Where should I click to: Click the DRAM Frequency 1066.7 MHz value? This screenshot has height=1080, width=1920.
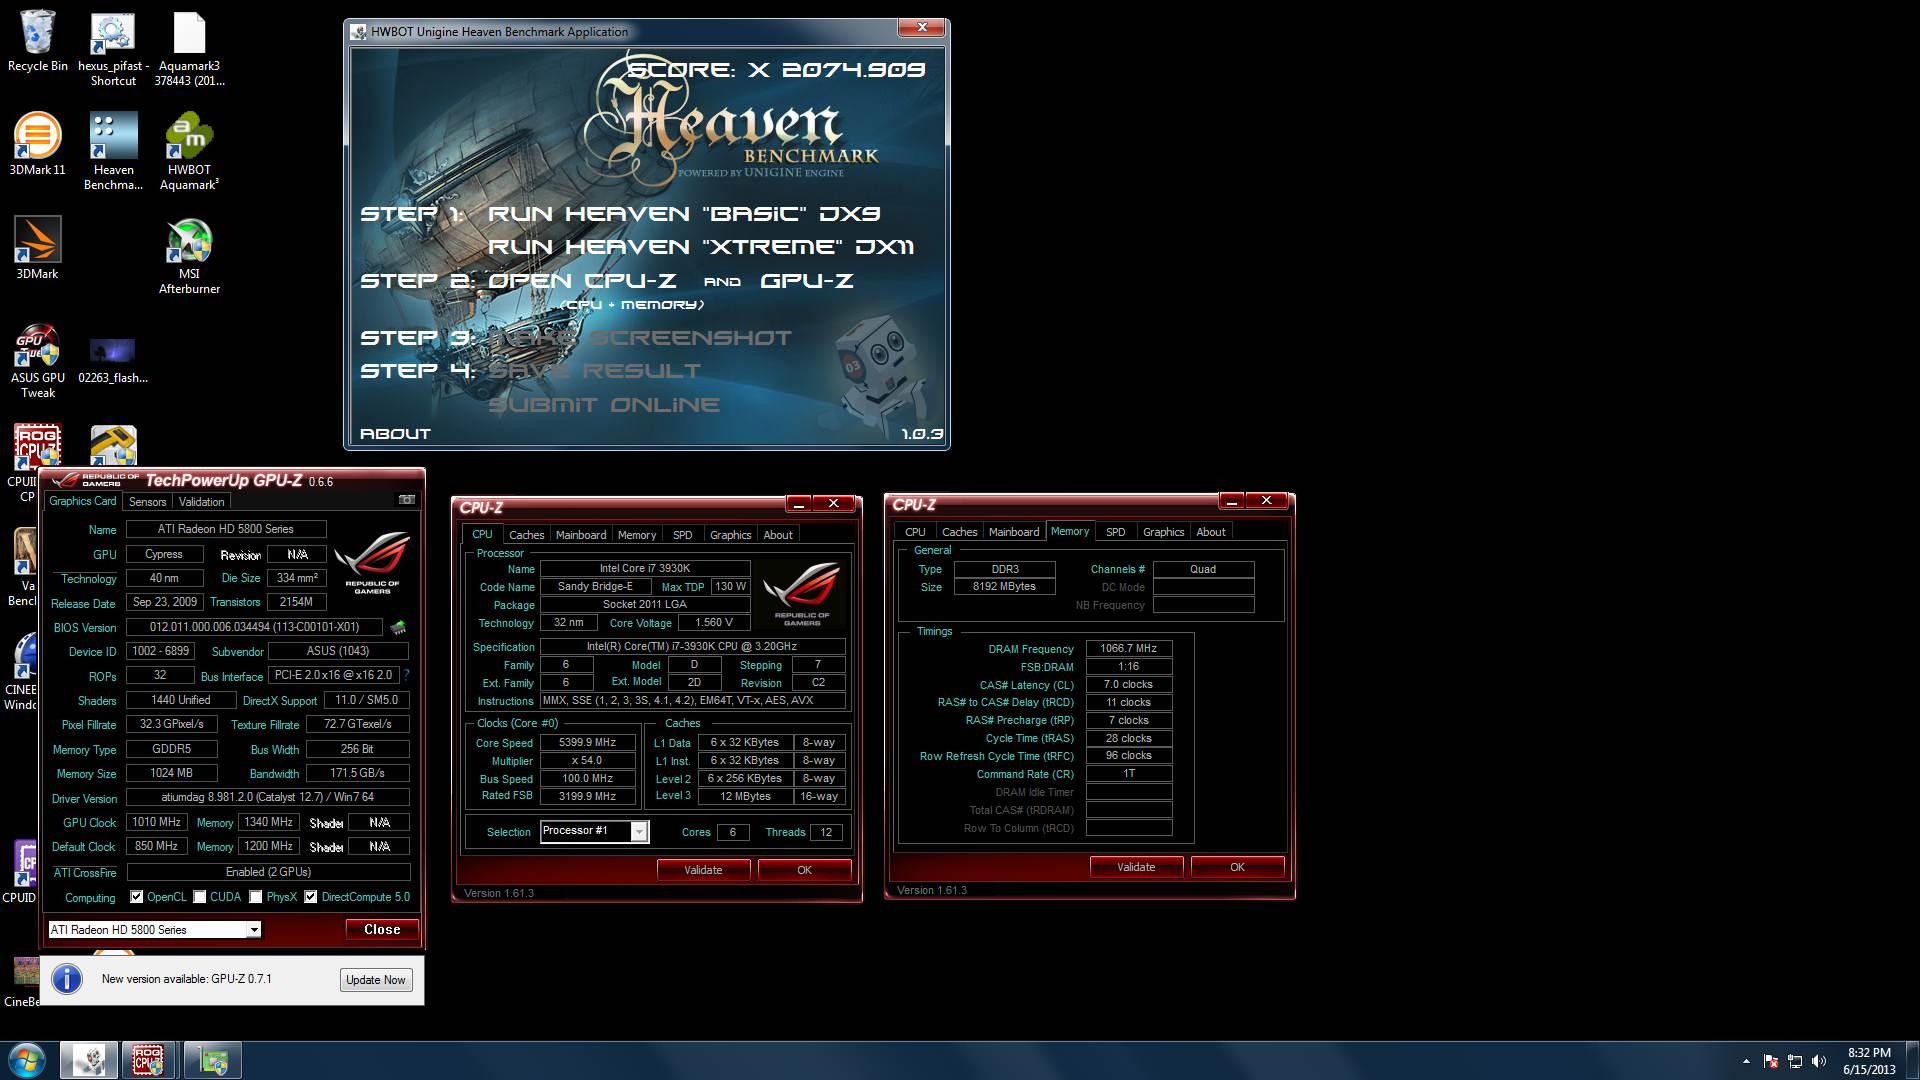[x=1128, y=649]
